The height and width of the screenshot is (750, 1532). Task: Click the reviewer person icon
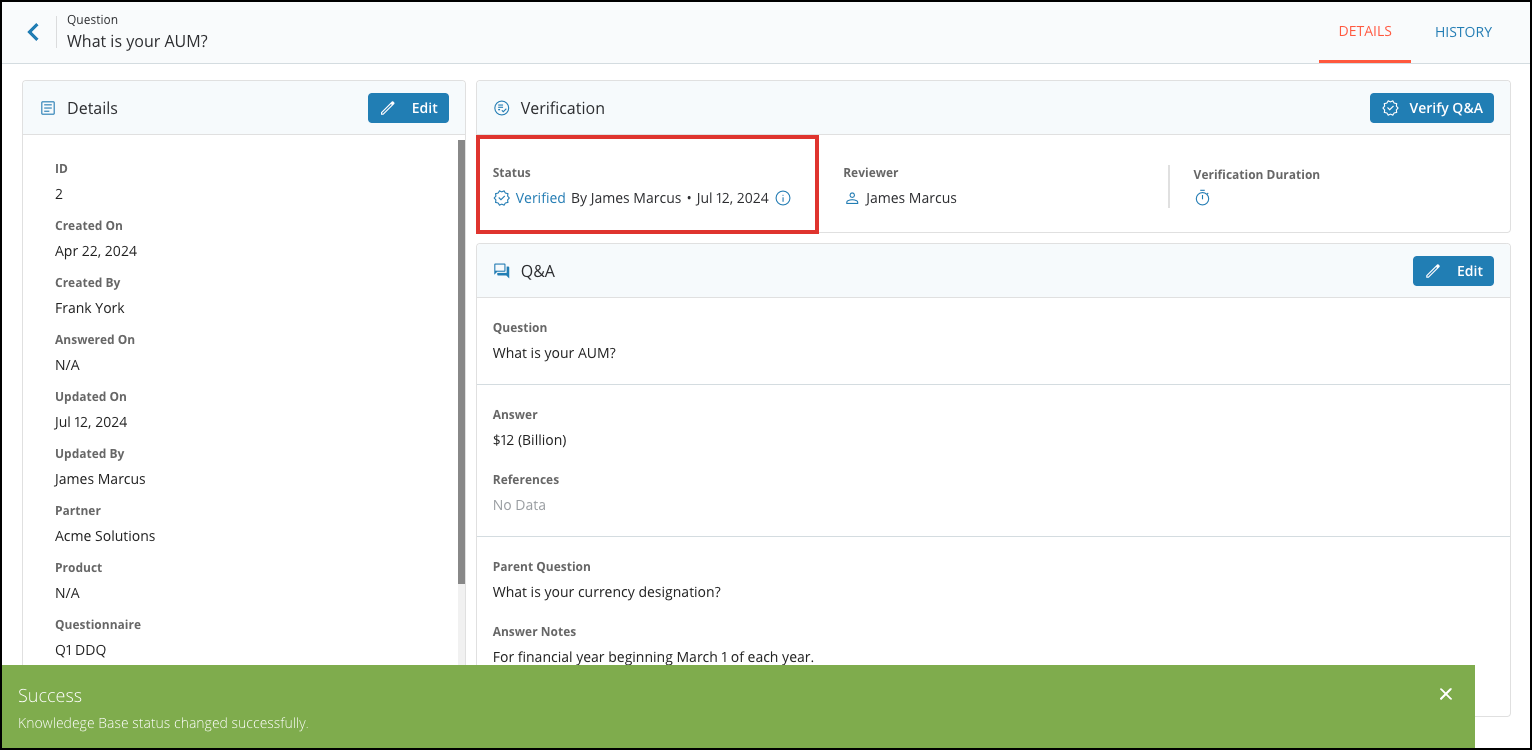point(852,199)
